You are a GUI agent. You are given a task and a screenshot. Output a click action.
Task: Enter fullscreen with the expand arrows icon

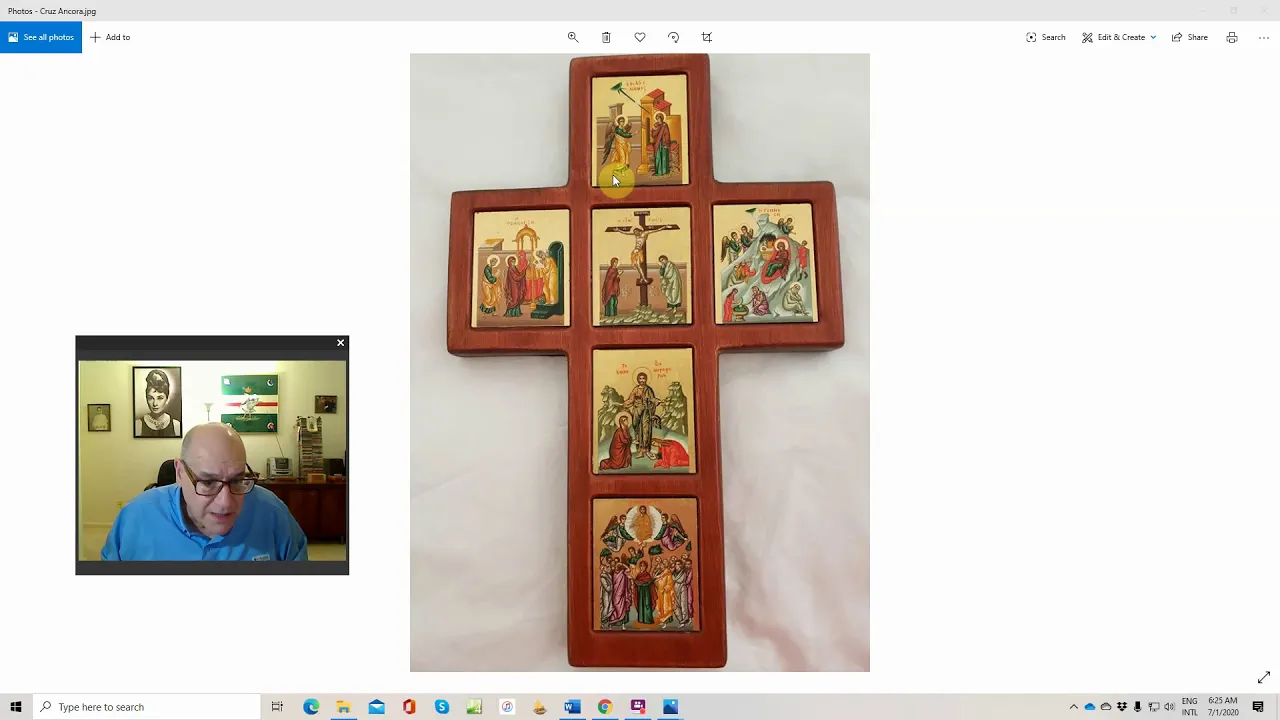click(x=1264, y=677)
